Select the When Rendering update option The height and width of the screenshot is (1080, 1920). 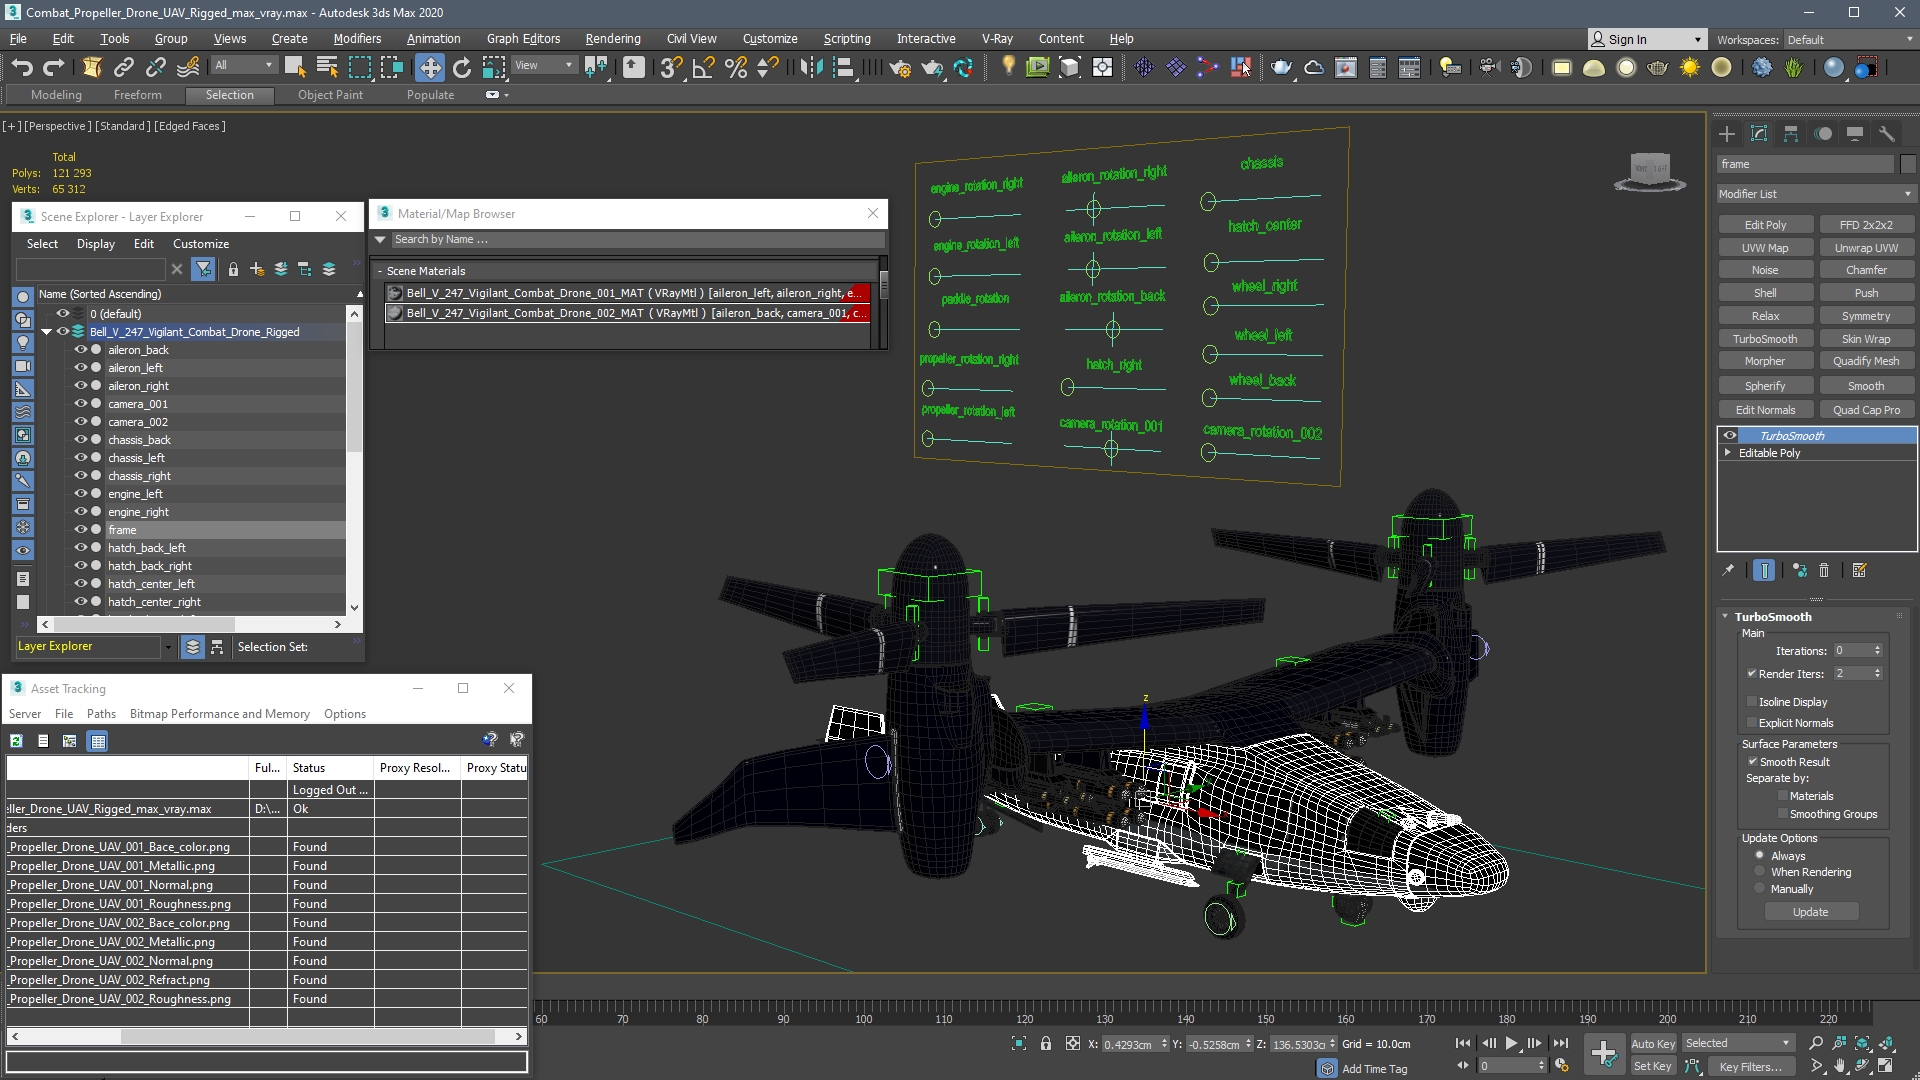[x=1760, y=872]
